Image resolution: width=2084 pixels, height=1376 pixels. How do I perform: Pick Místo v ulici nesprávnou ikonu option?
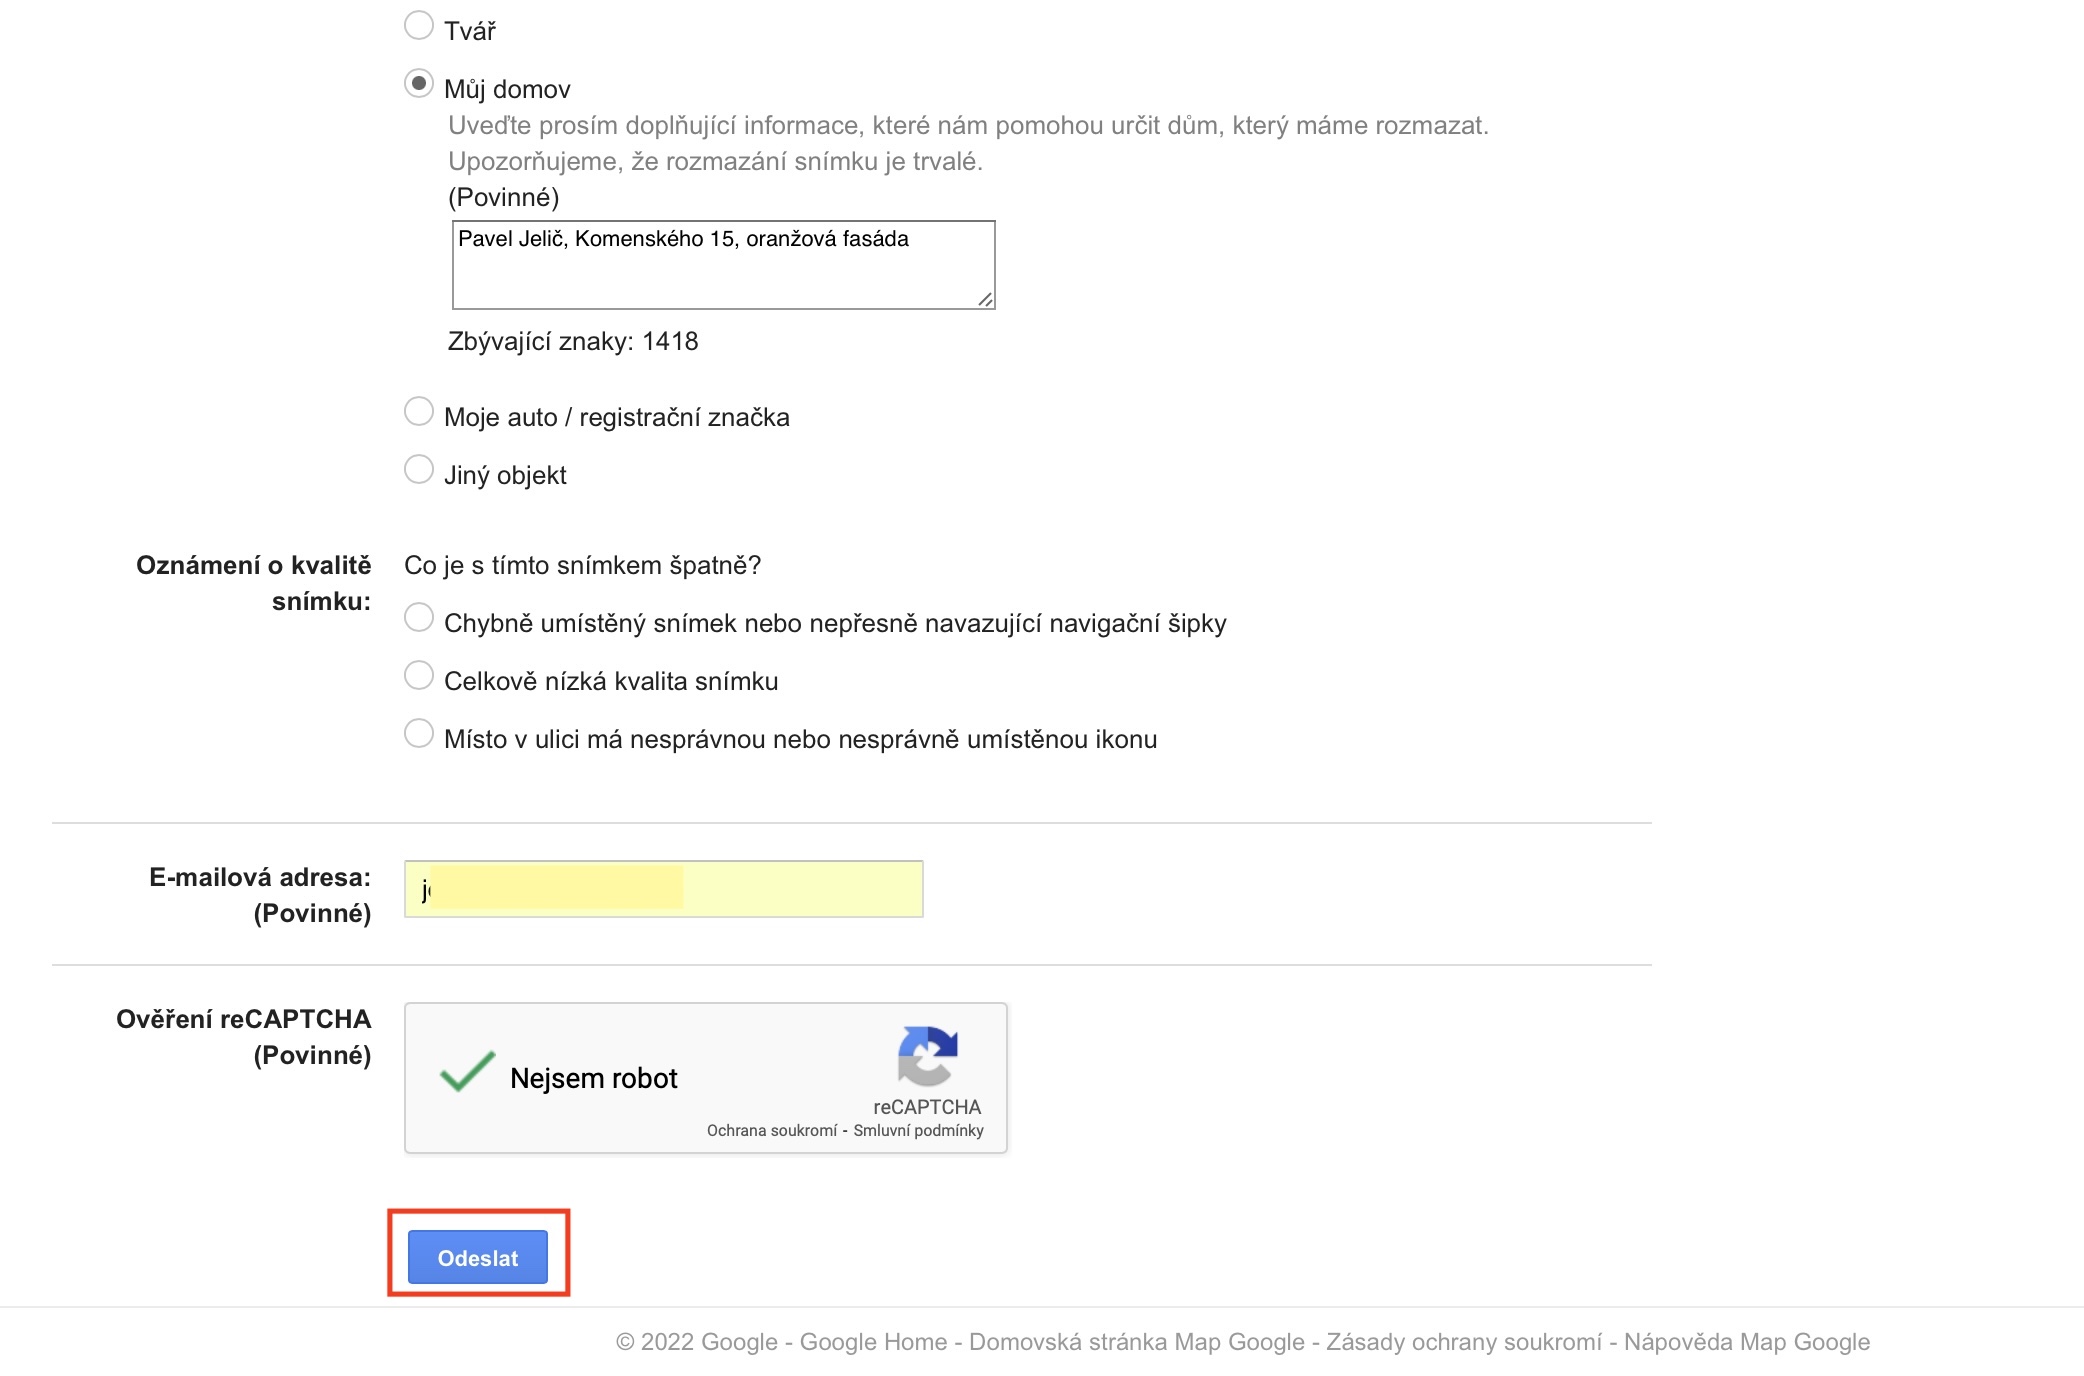coord(419,733)
